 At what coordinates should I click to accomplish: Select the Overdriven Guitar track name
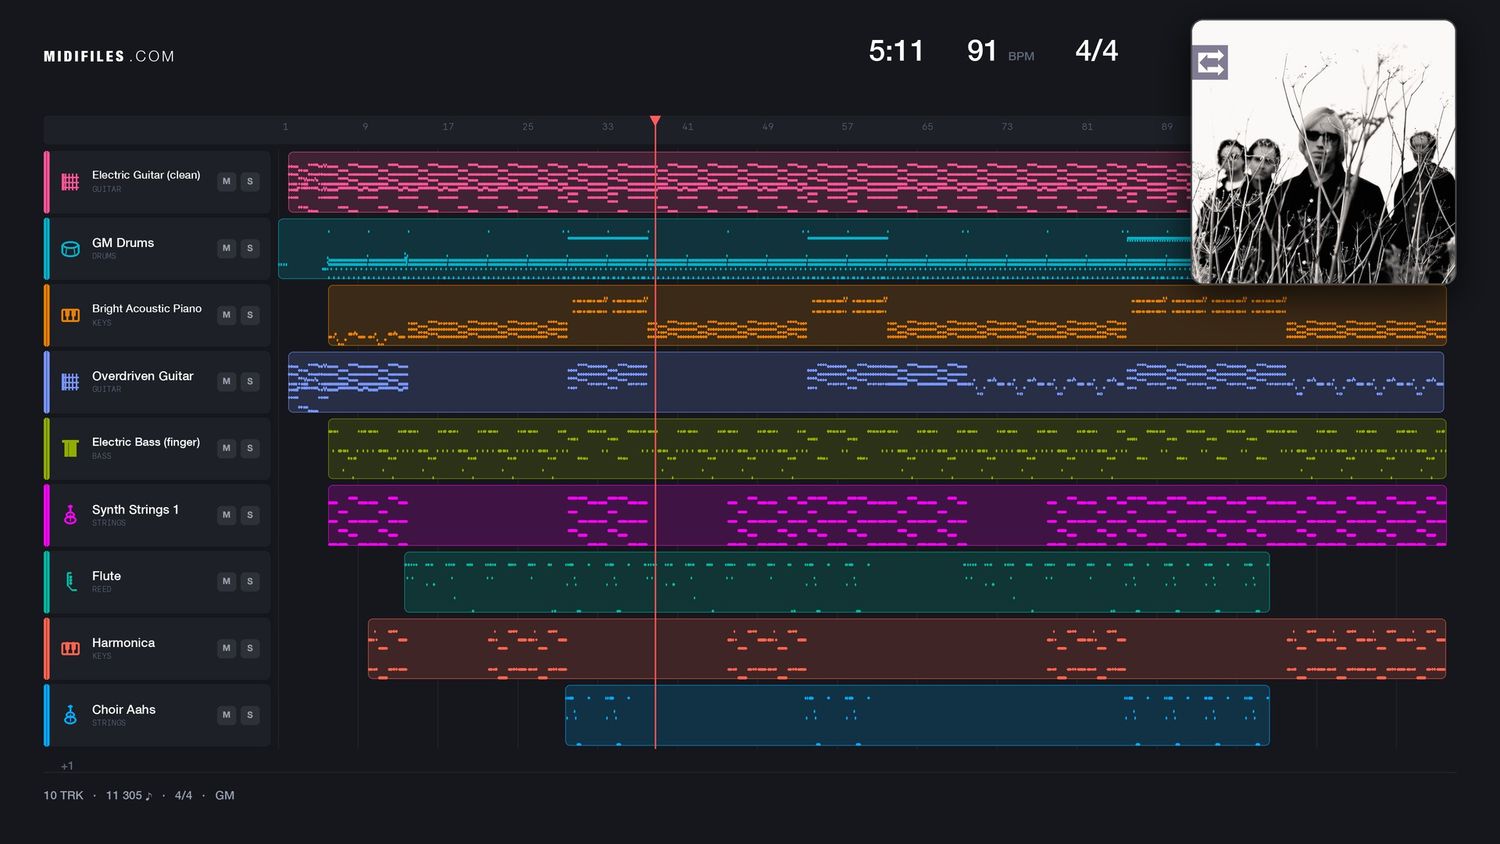(x=143, y=376)
